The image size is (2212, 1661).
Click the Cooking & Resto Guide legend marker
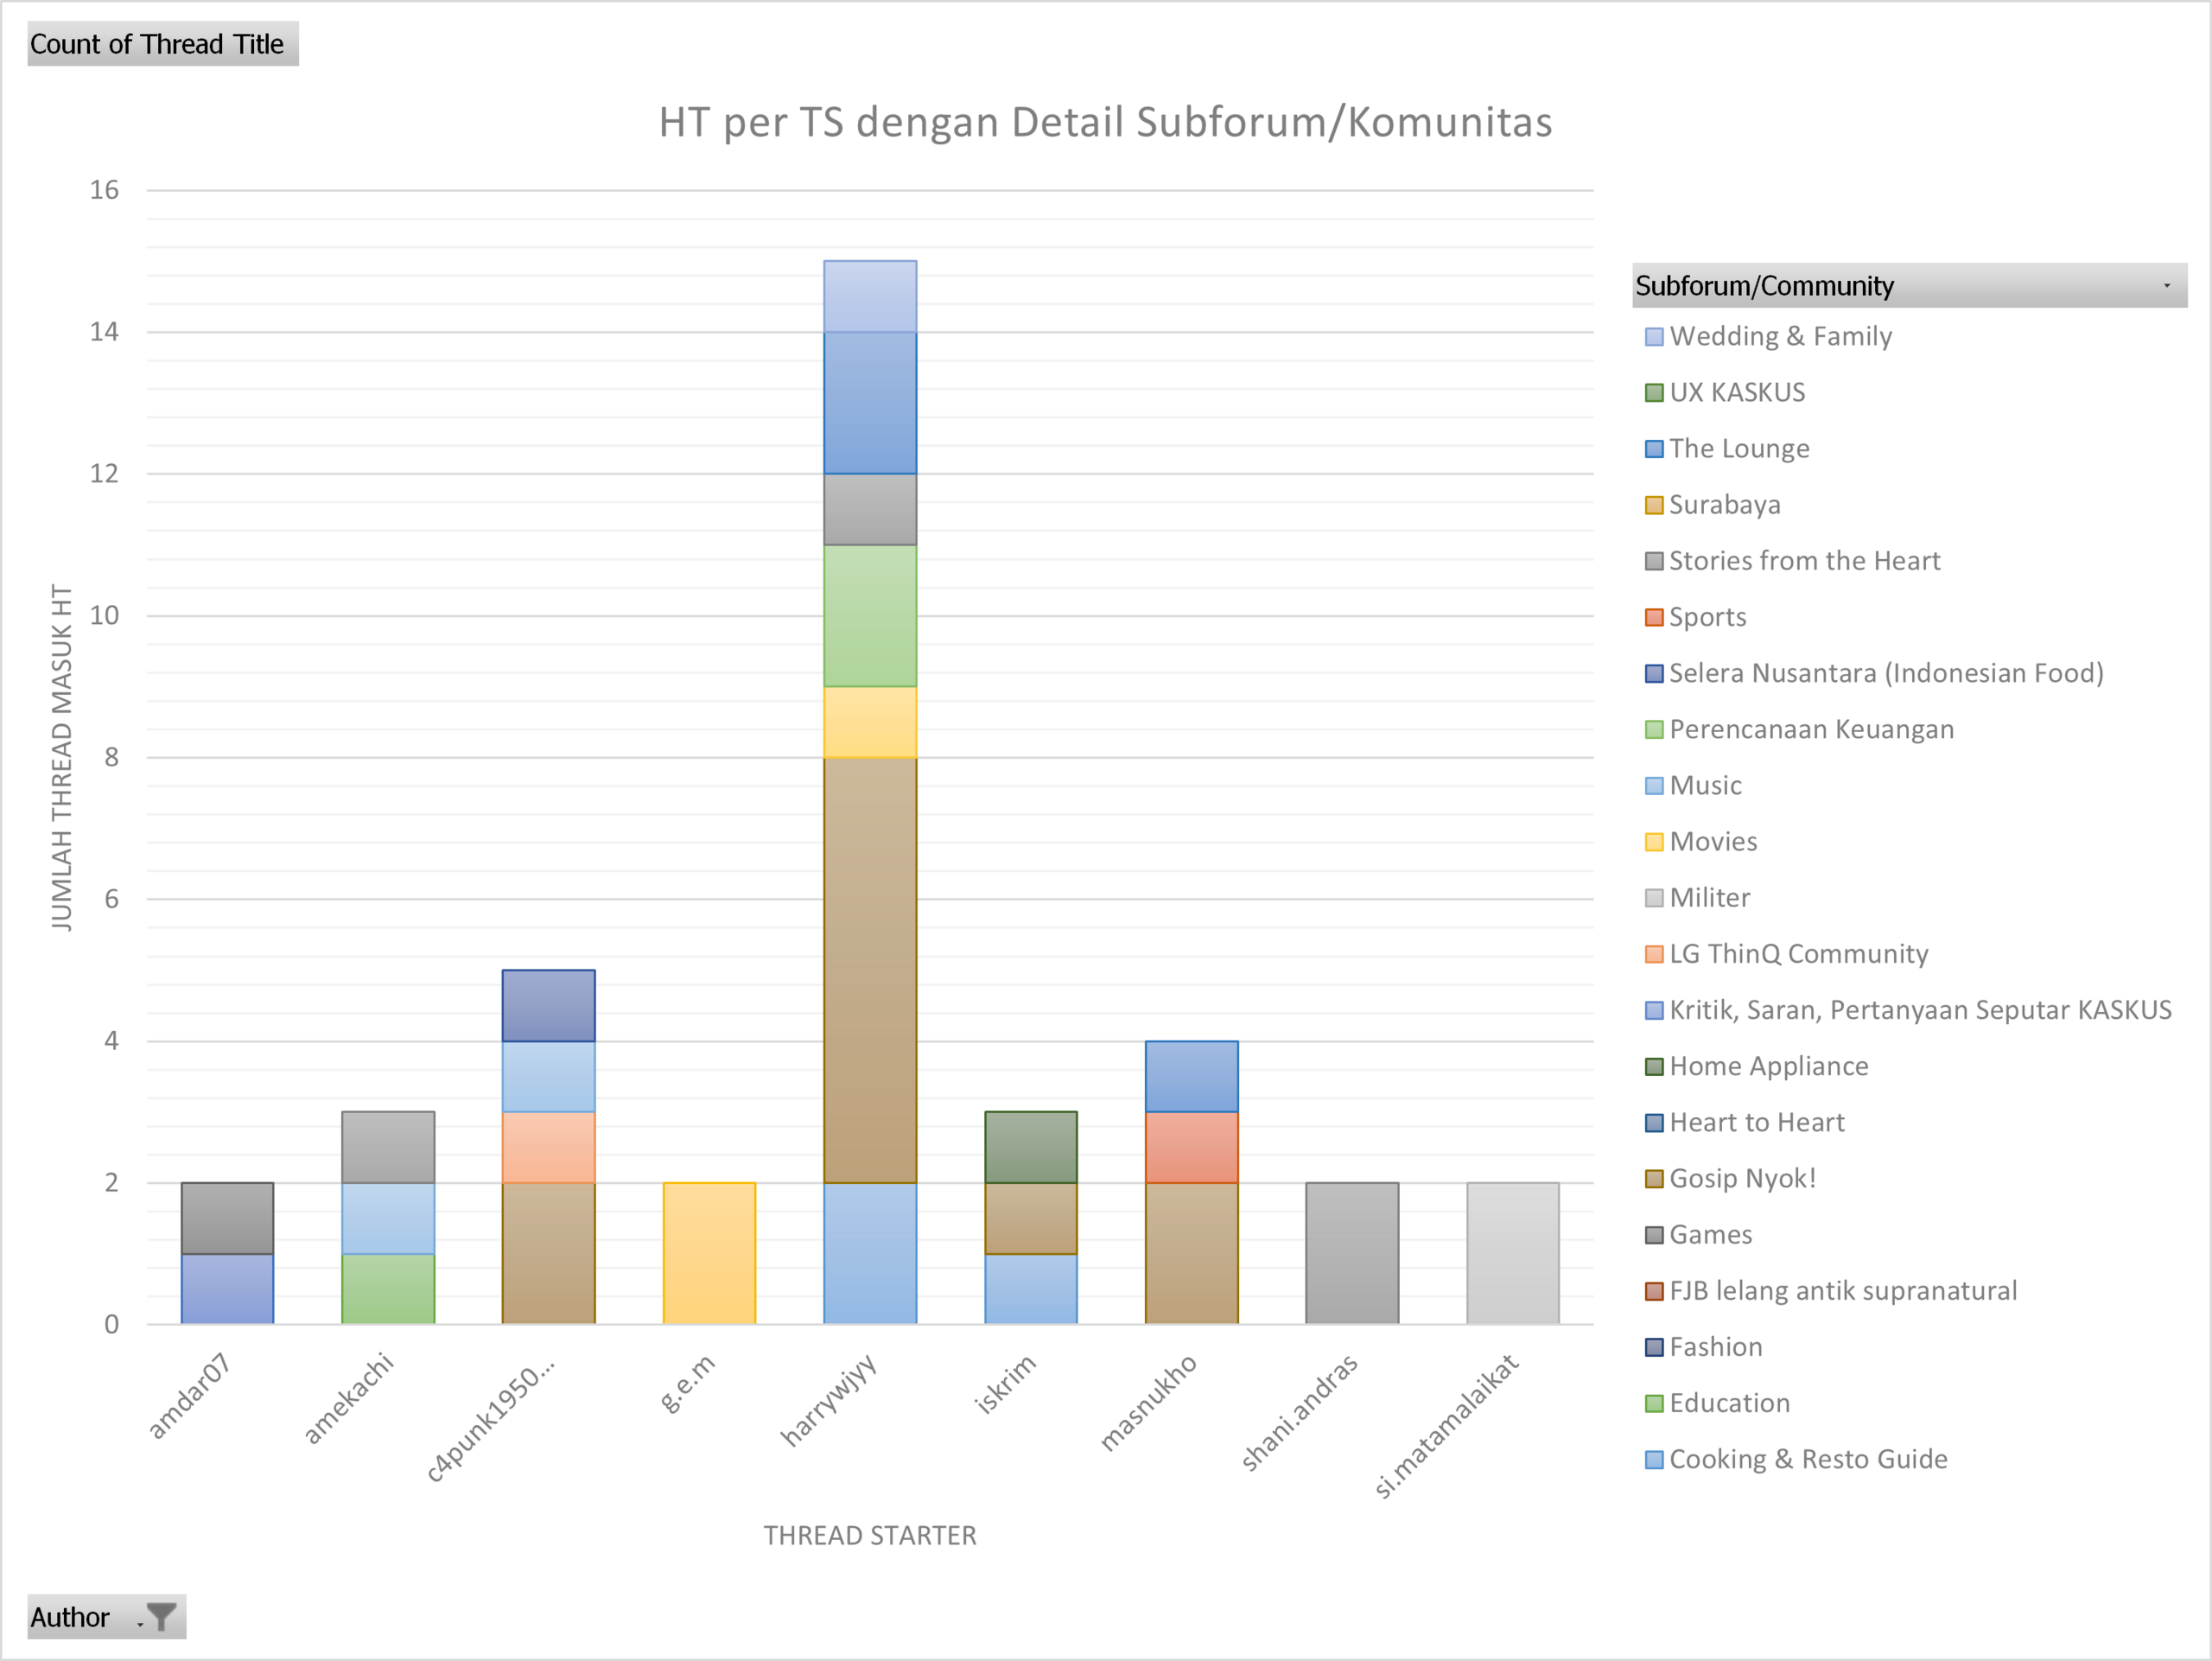click(x=1654, y=1460)
